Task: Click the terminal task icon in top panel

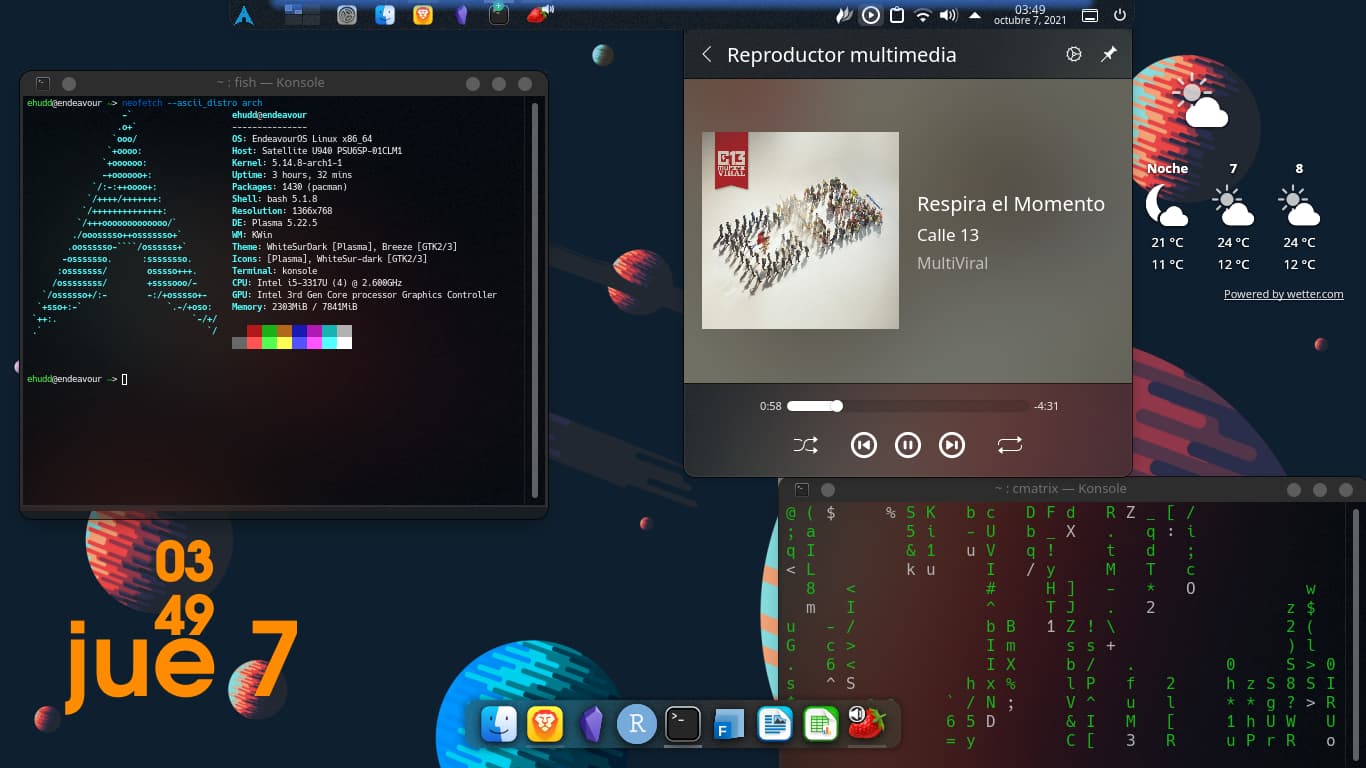Action: pyautogui.click(x=499, y=14)
